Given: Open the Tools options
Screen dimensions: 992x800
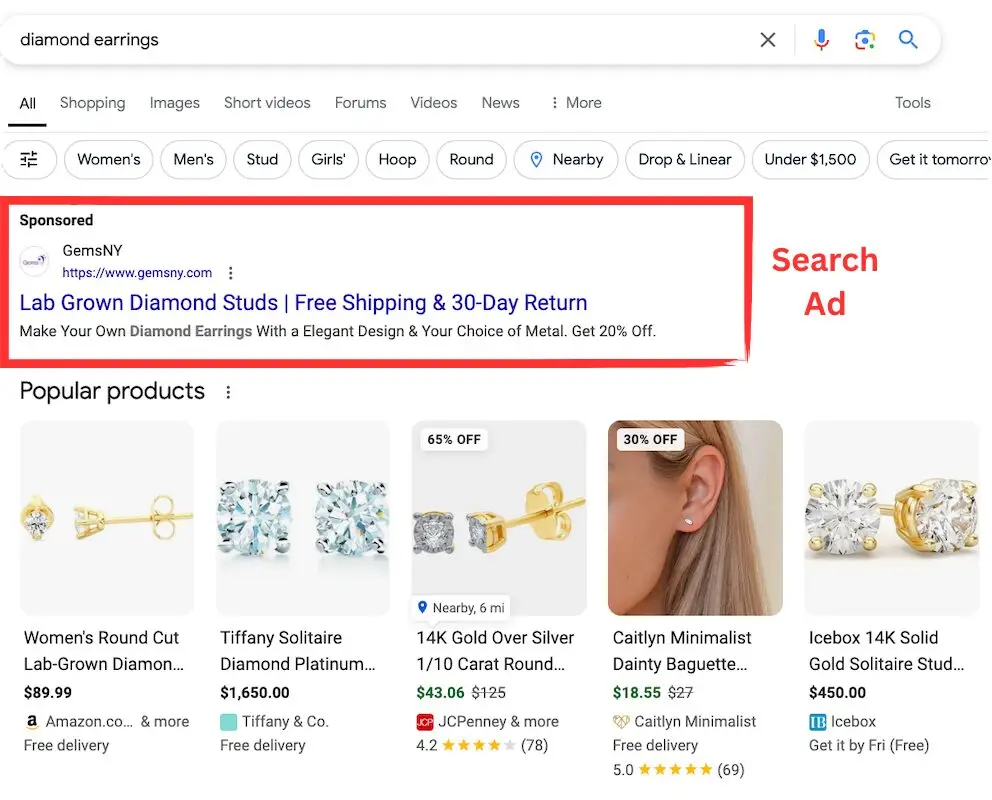Looking at the screenshot, I should 912,102.
